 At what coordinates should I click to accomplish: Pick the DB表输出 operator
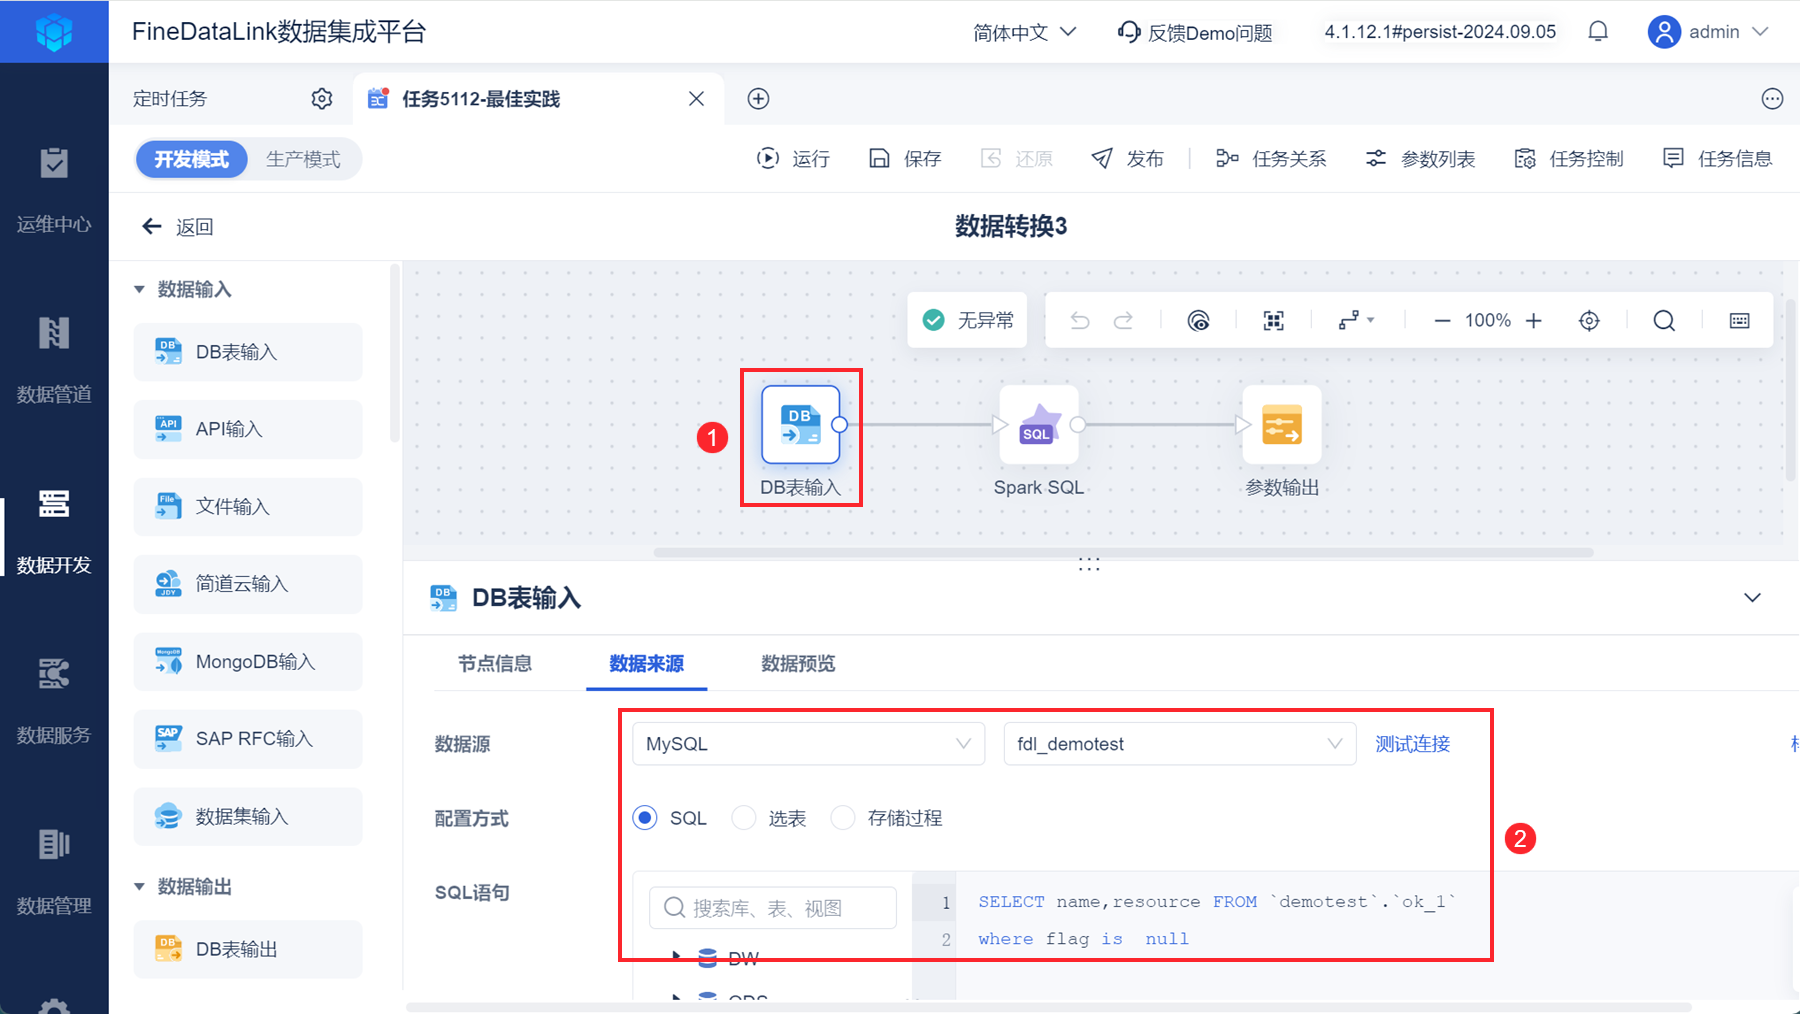[x=248, y=950]
